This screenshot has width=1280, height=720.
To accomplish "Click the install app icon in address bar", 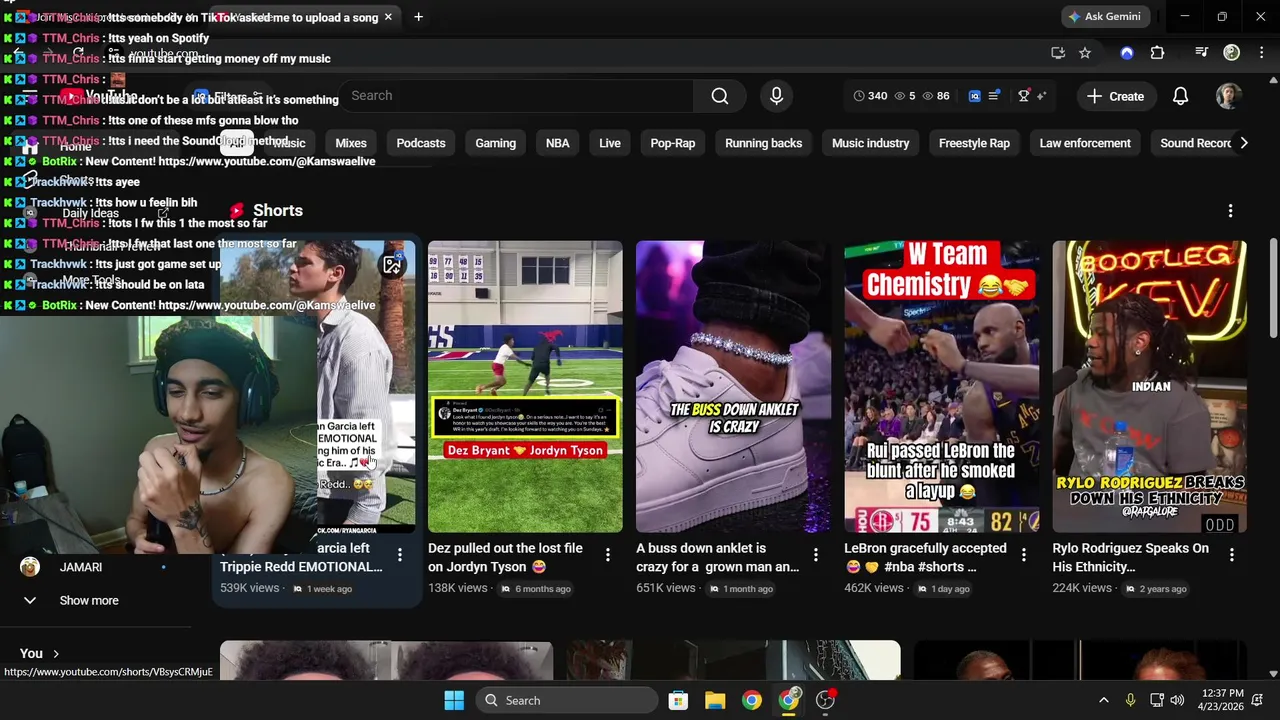I will point(1058,53).
